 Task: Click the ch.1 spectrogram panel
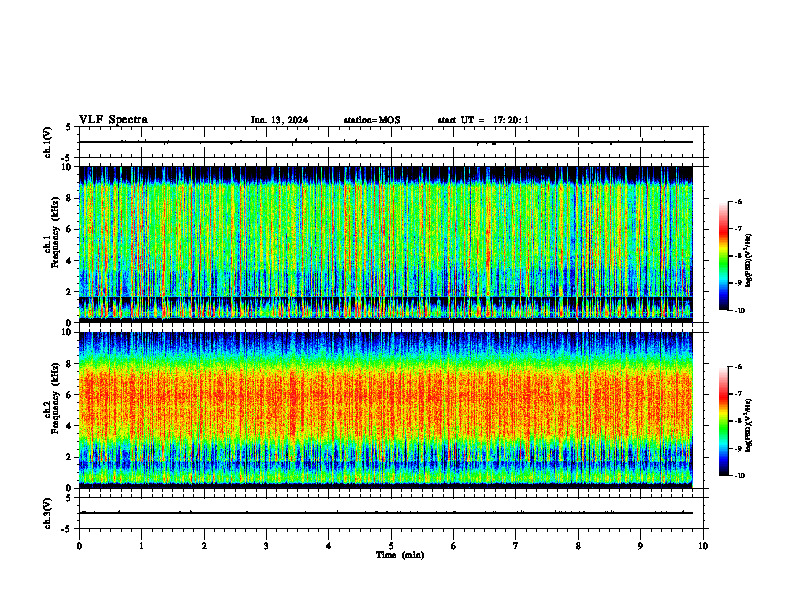pos(386,244)
